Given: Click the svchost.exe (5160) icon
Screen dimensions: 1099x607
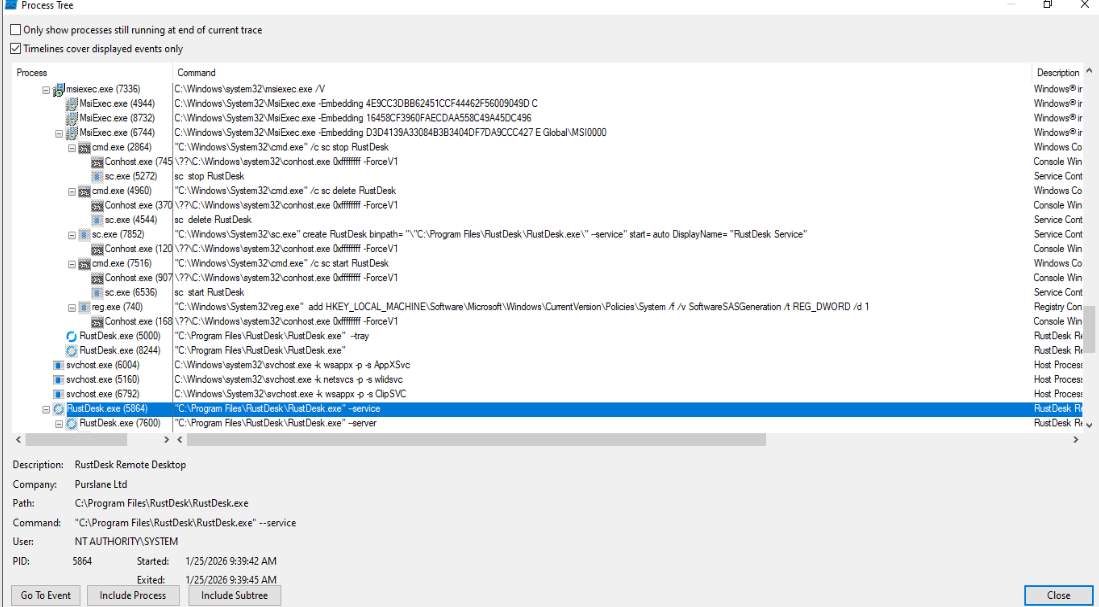Looking at the screenshot, I should pyautogui.click(x=59, y=379).
